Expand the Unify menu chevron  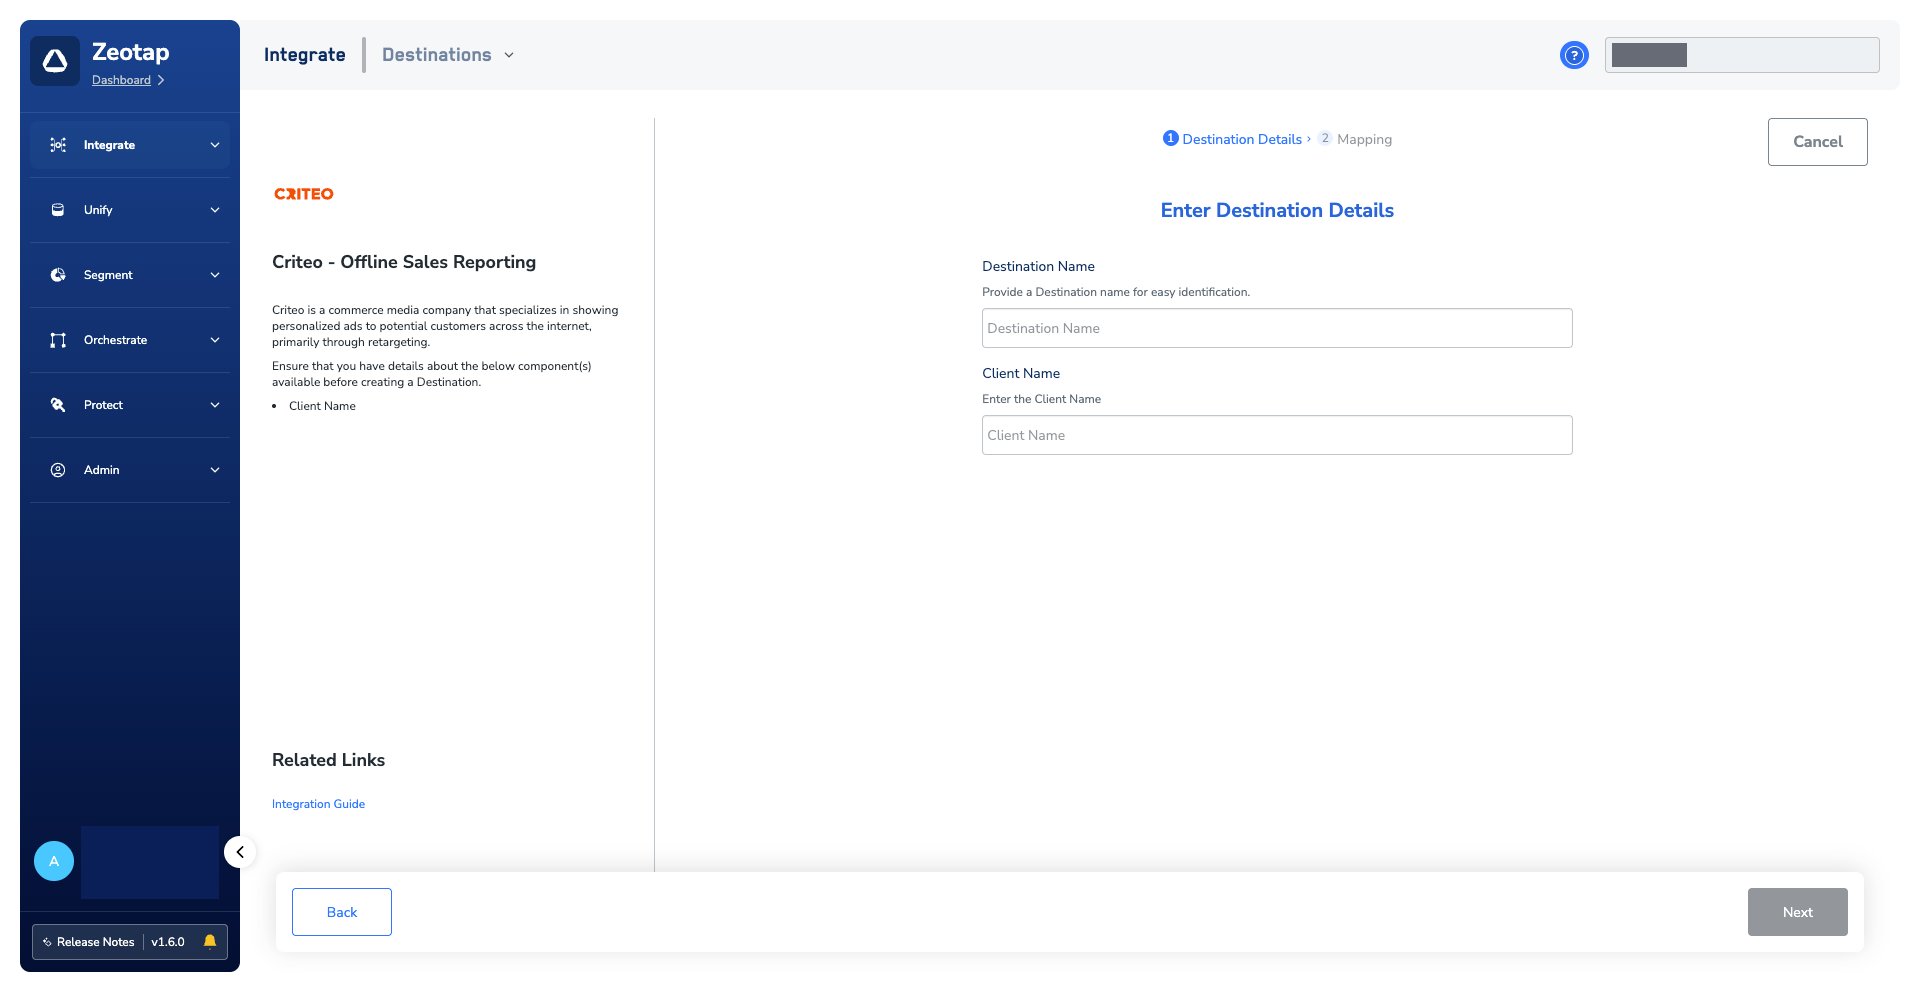click(215, 210)
